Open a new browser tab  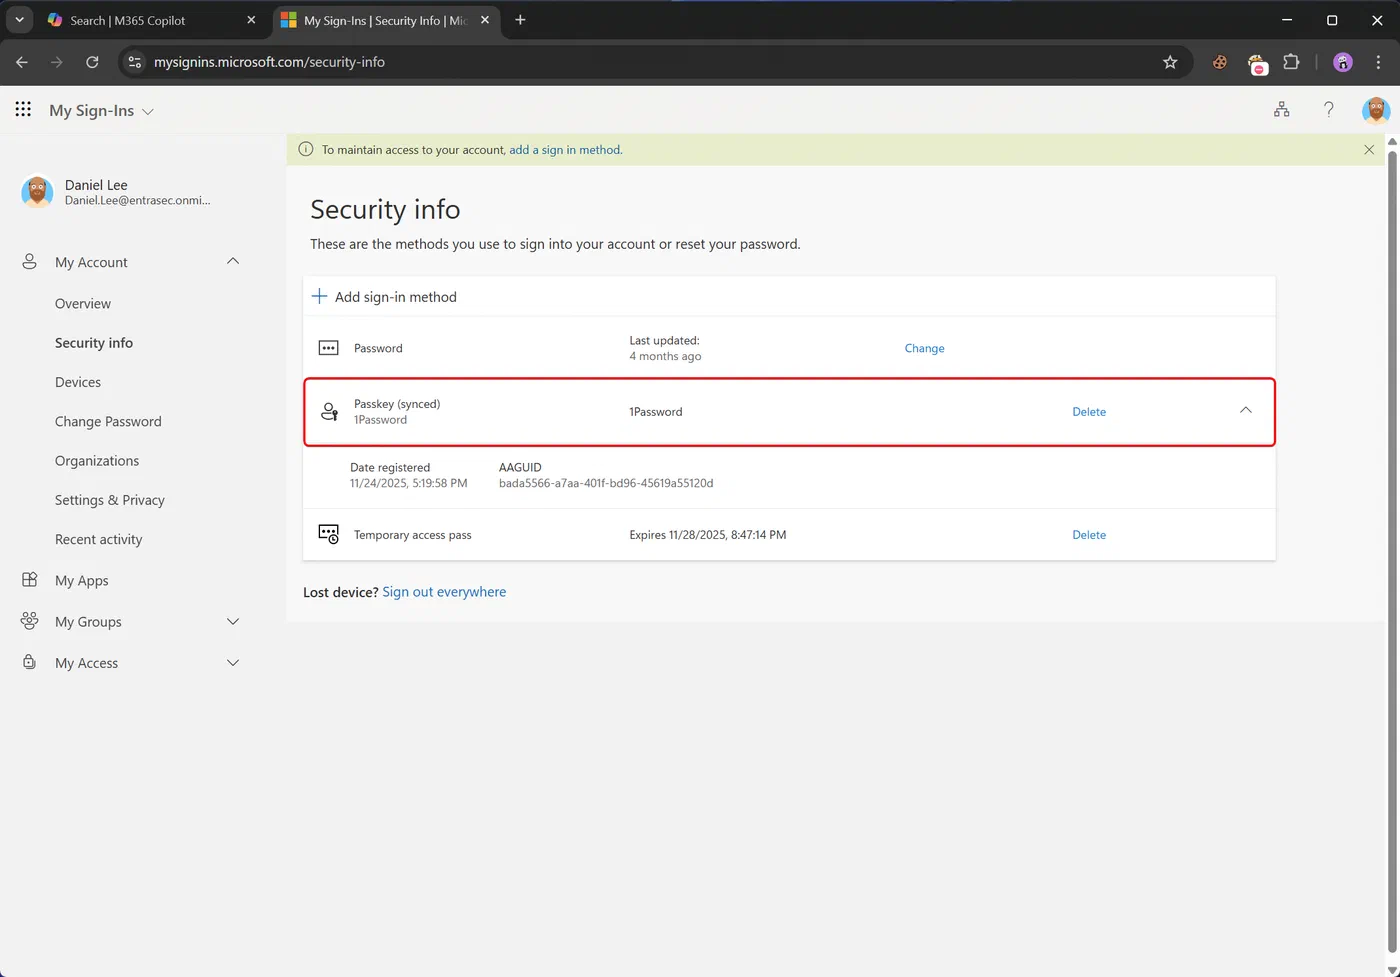[520, 20]
